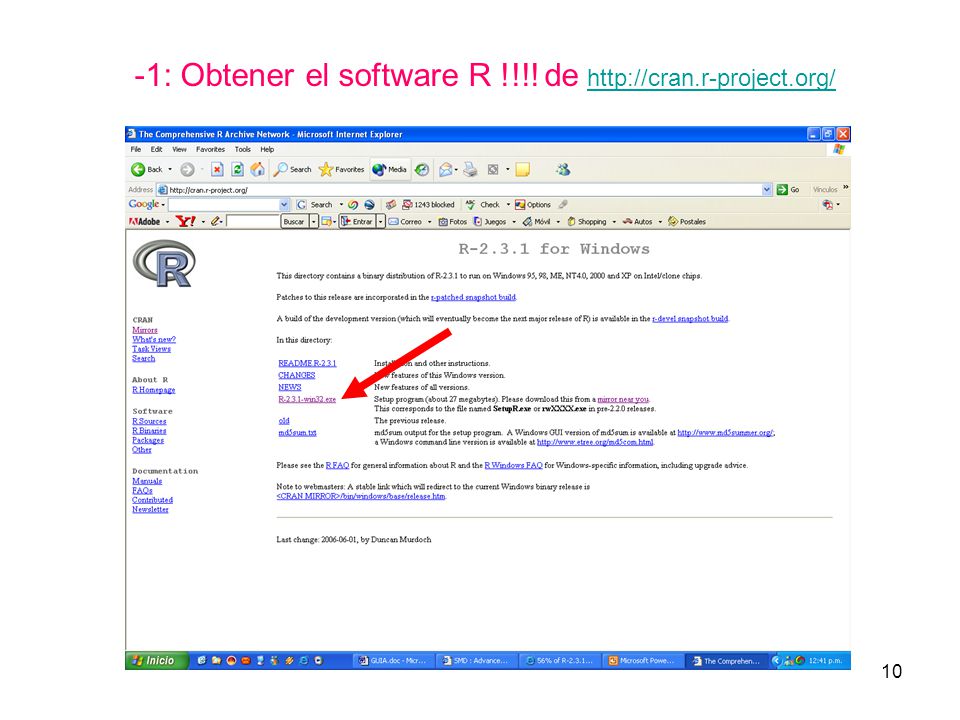Open the Buscar button dropdown arrow

click(x=313, y=222)
